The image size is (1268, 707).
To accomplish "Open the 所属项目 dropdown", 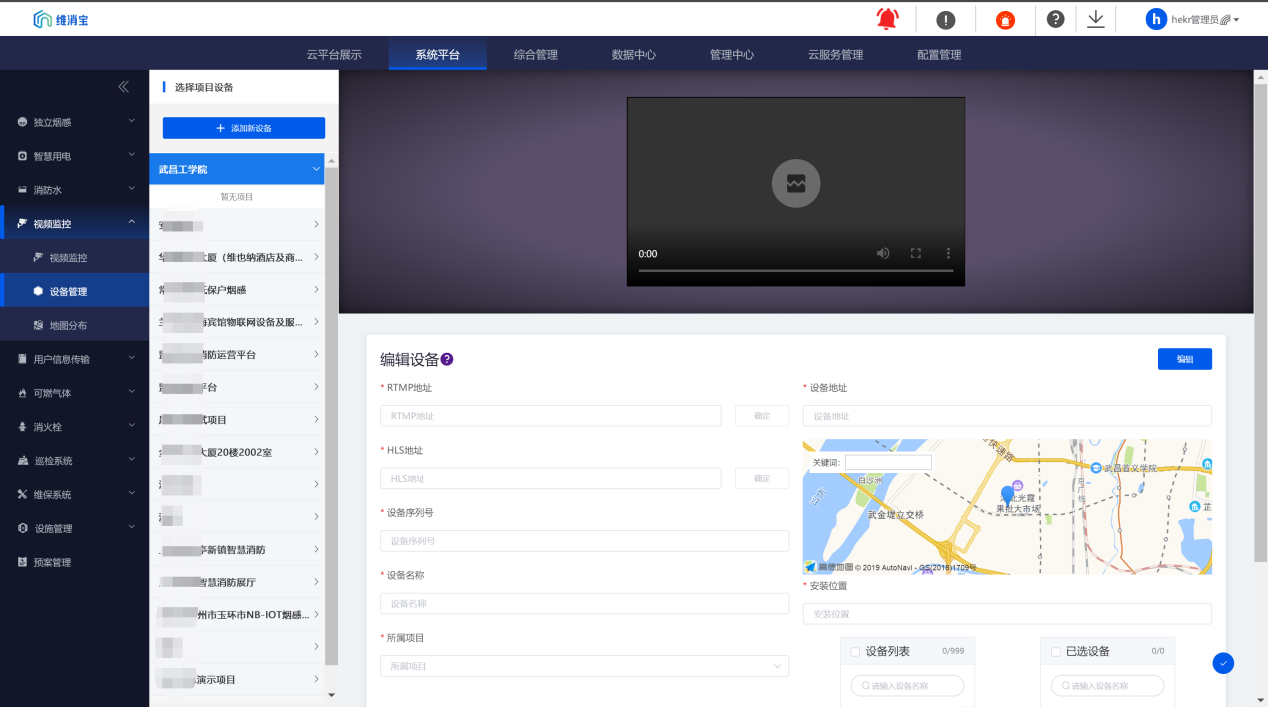I will point(584,666).
